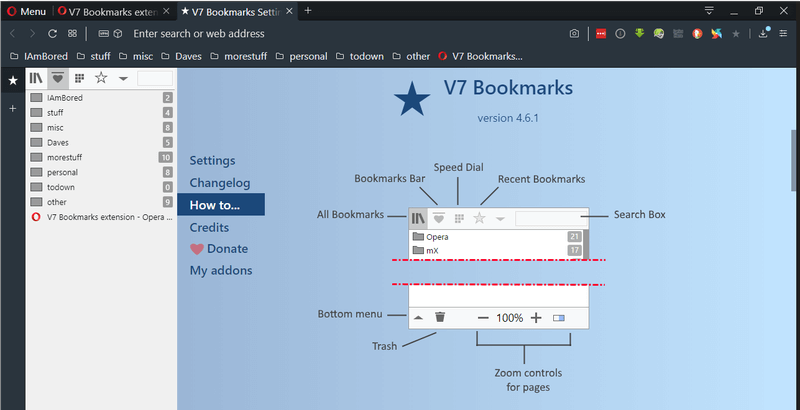Screen dimensions: 800x410
Task: Open the other folder on bookmarks bar
Action: coord(411,57)
